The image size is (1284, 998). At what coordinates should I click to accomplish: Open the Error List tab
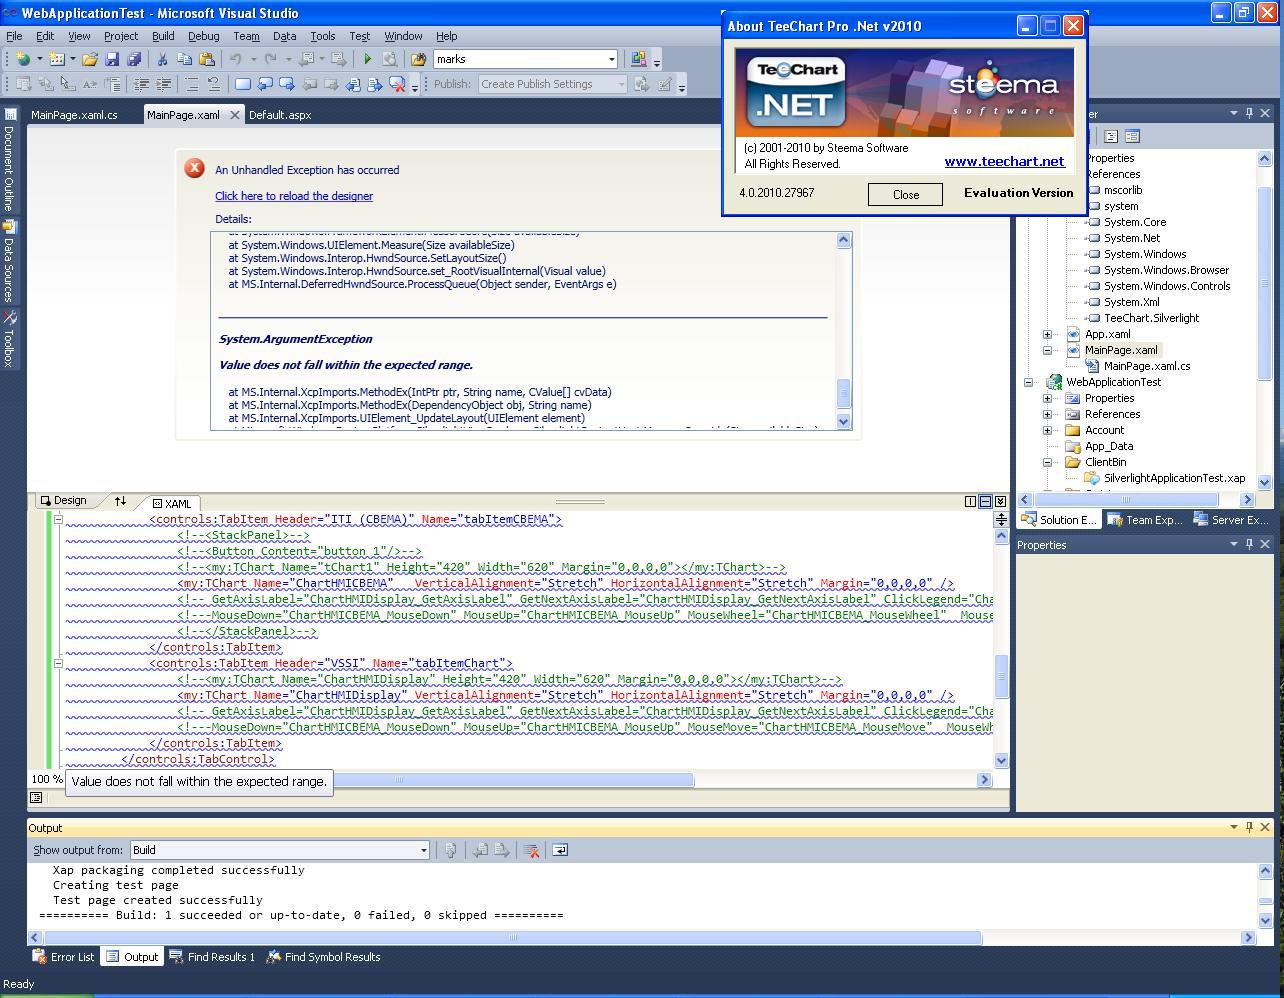click(64, 957)
